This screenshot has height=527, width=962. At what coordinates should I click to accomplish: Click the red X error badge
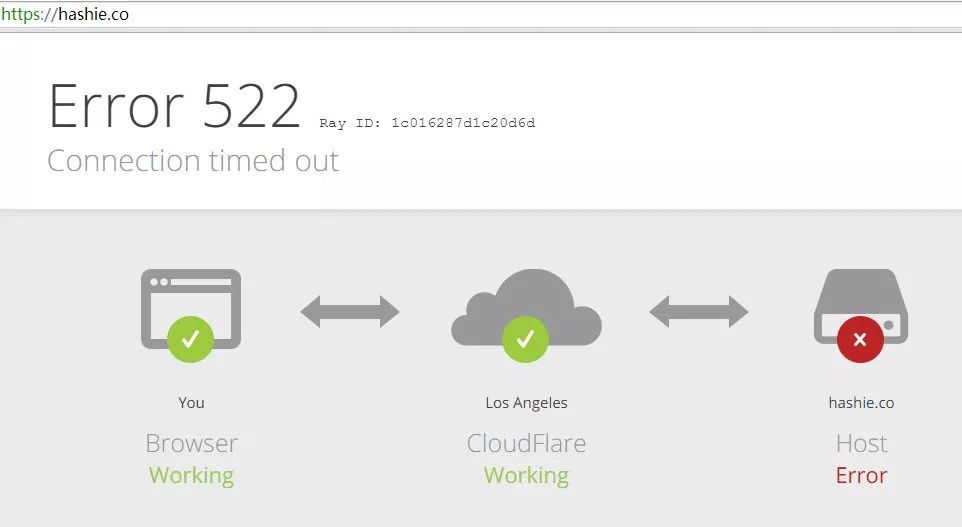click(x=860, y=339)
